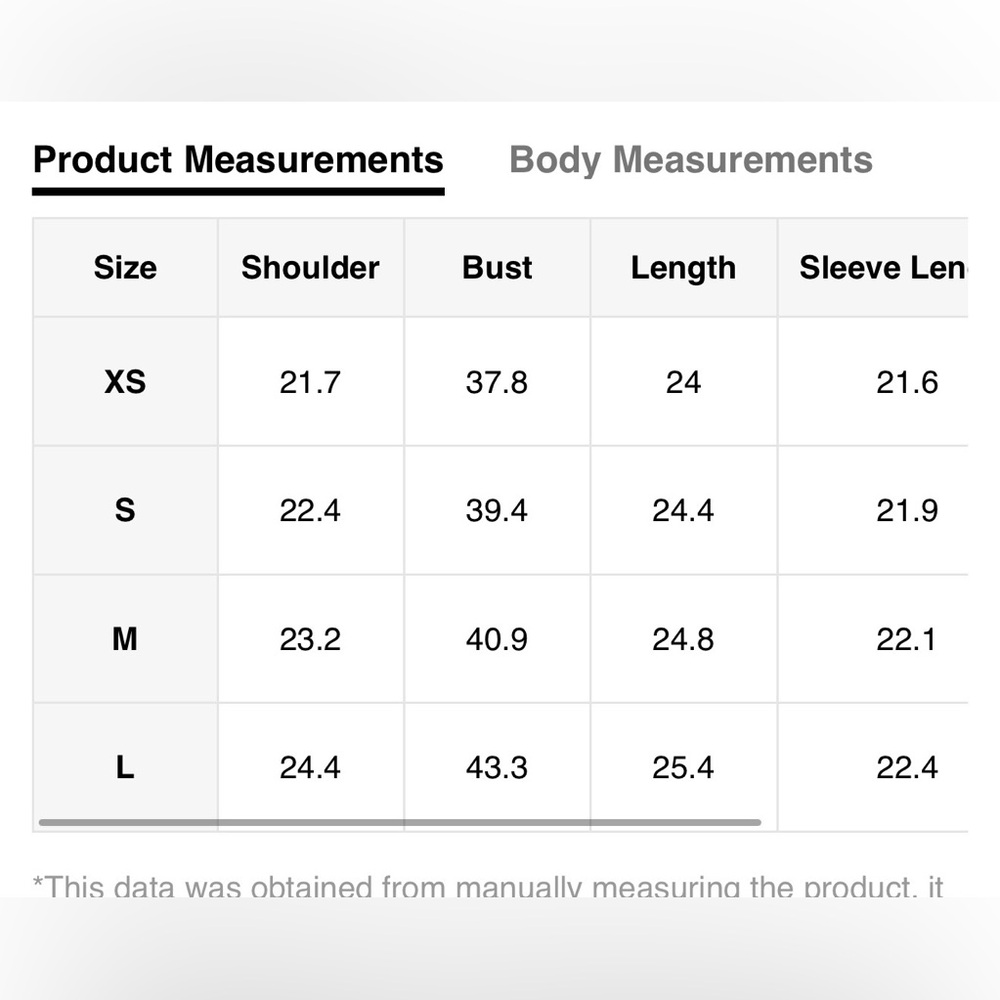Click the L length value 25.4
Screen dimensions: 1000x1000
pyautogui.click(x=683, y=767)
